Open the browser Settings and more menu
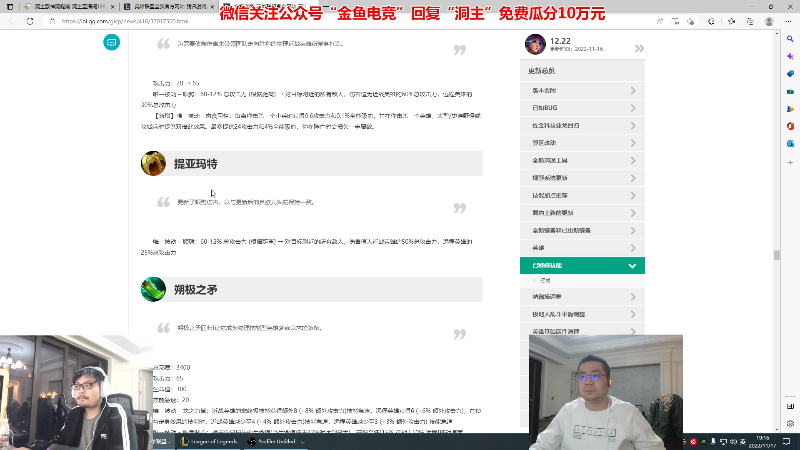The width and height of the screenshot is (800, 450). [788, 21]
